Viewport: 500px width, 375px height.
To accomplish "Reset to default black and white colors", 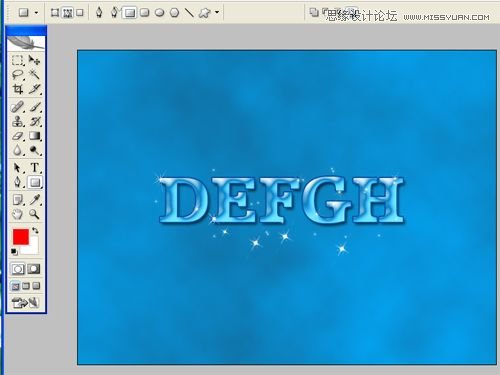I will [x=14, y=252].
